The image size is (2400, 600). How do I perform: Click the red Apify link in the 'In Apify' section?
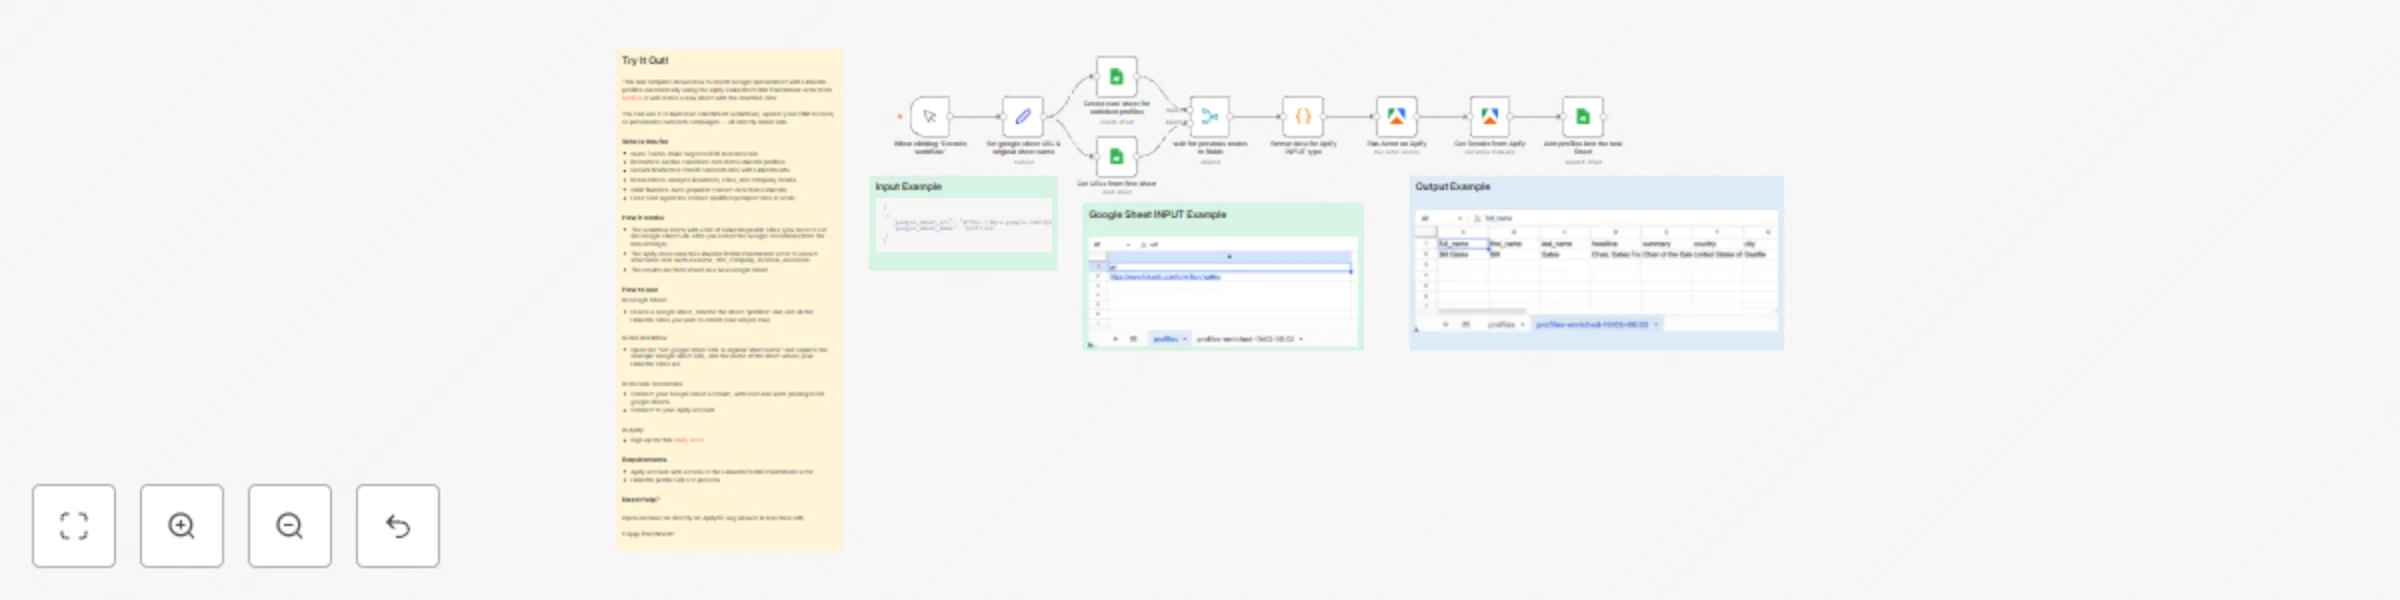688,440
